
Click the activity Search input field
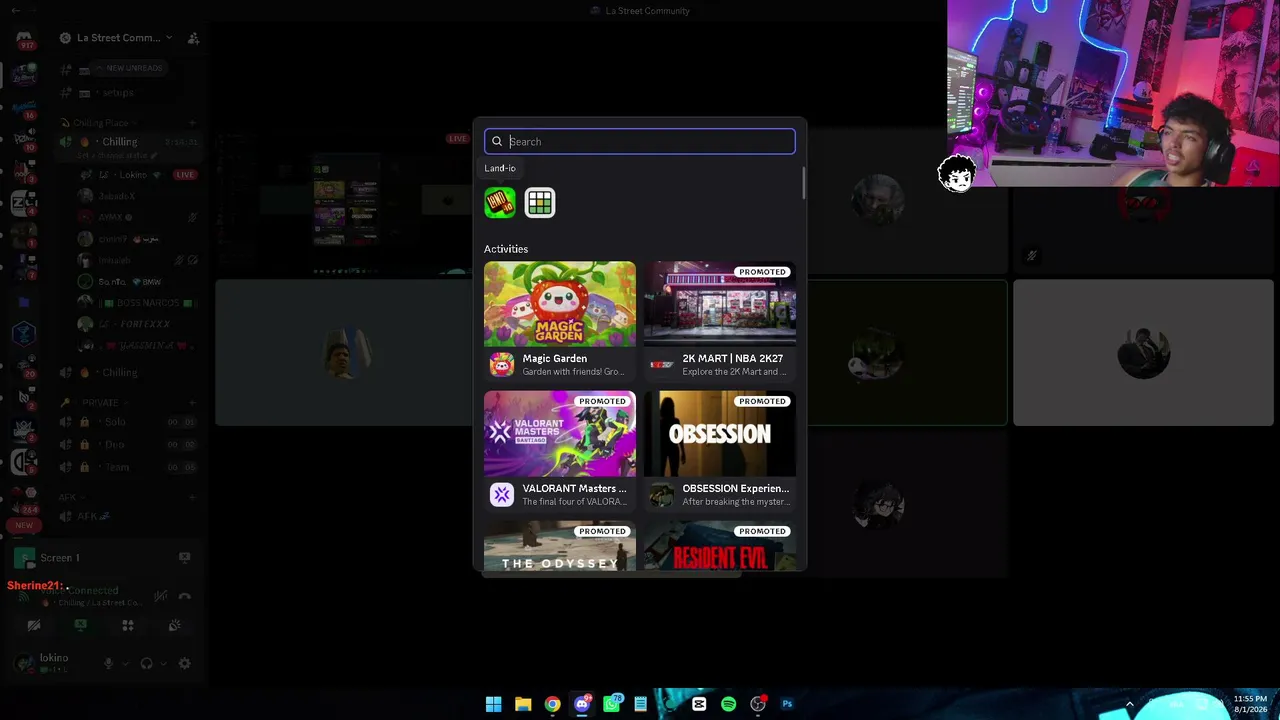click(x=640, y=141)
